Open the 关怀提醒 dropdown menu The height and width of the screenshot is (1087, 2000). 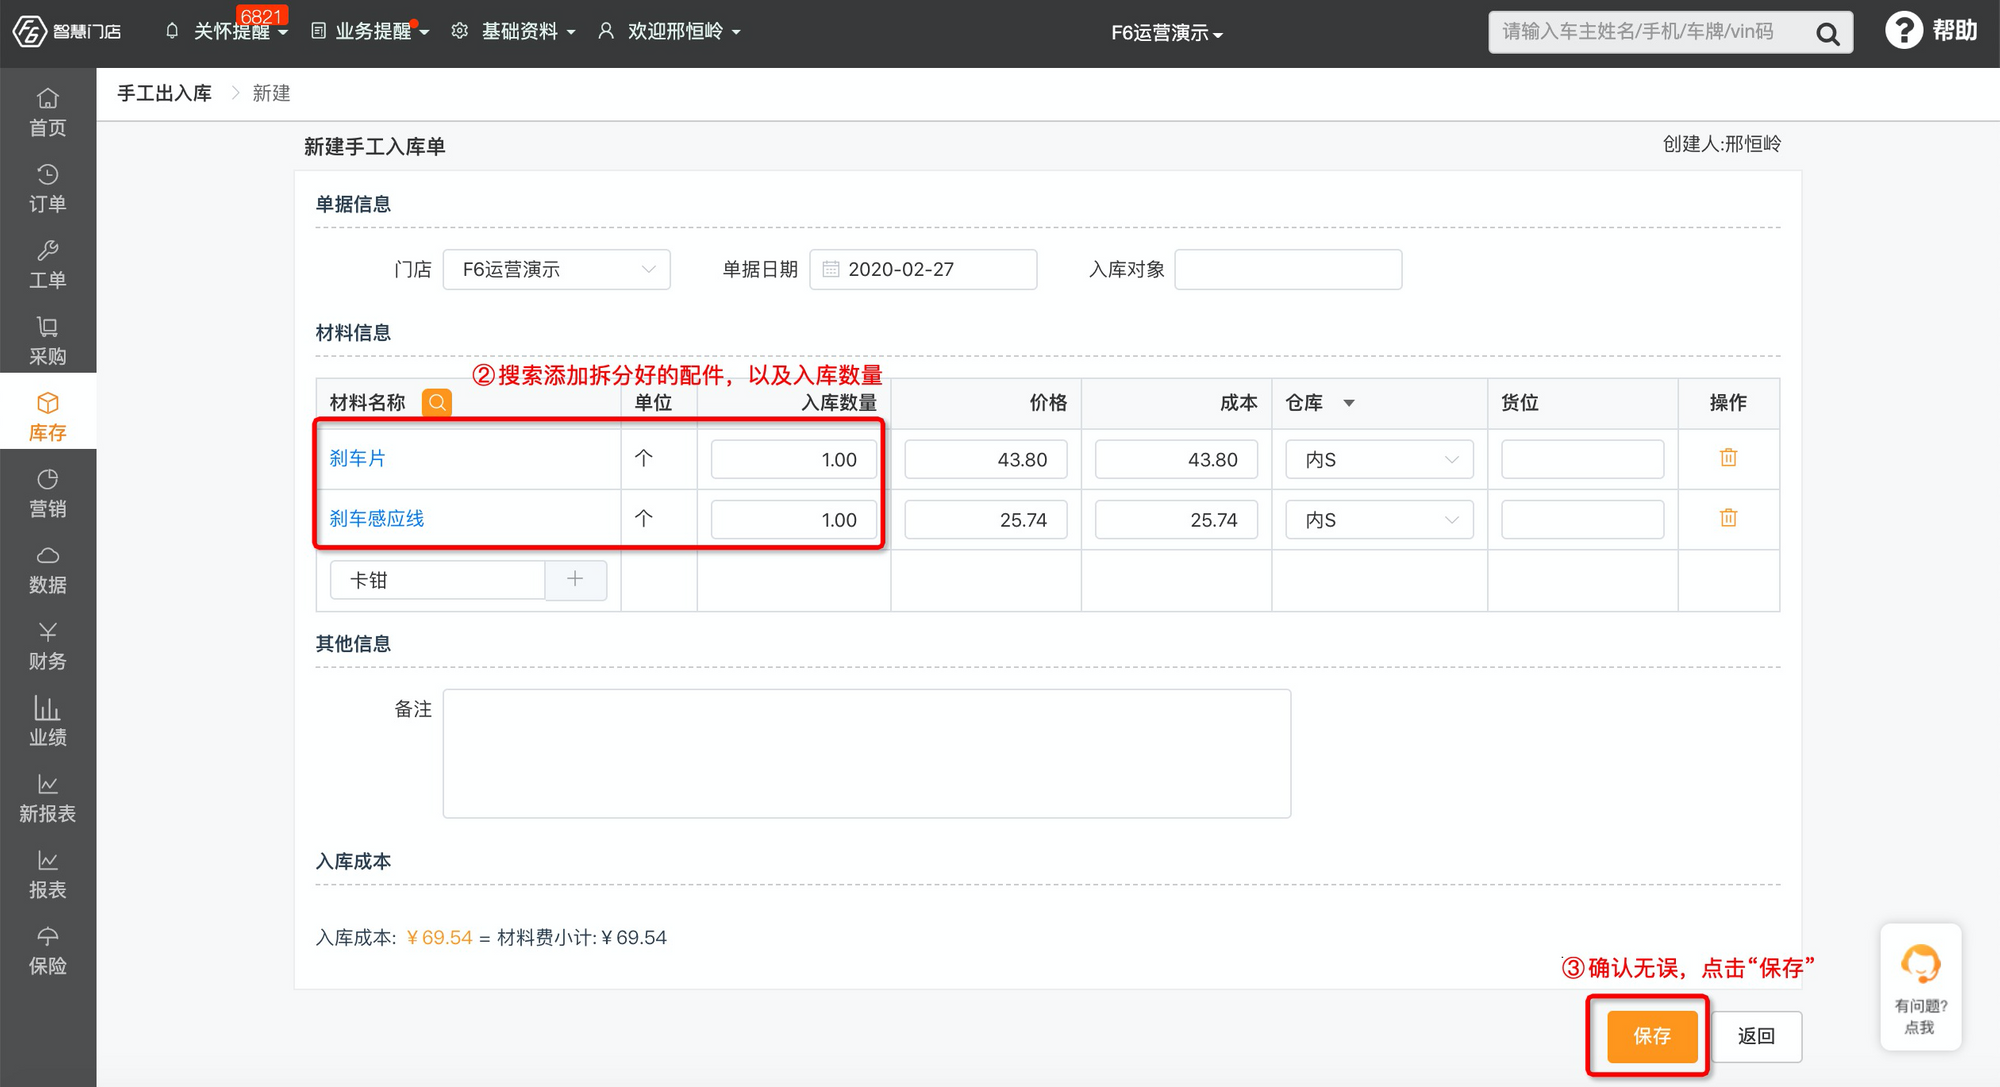(x=227, y=31)
